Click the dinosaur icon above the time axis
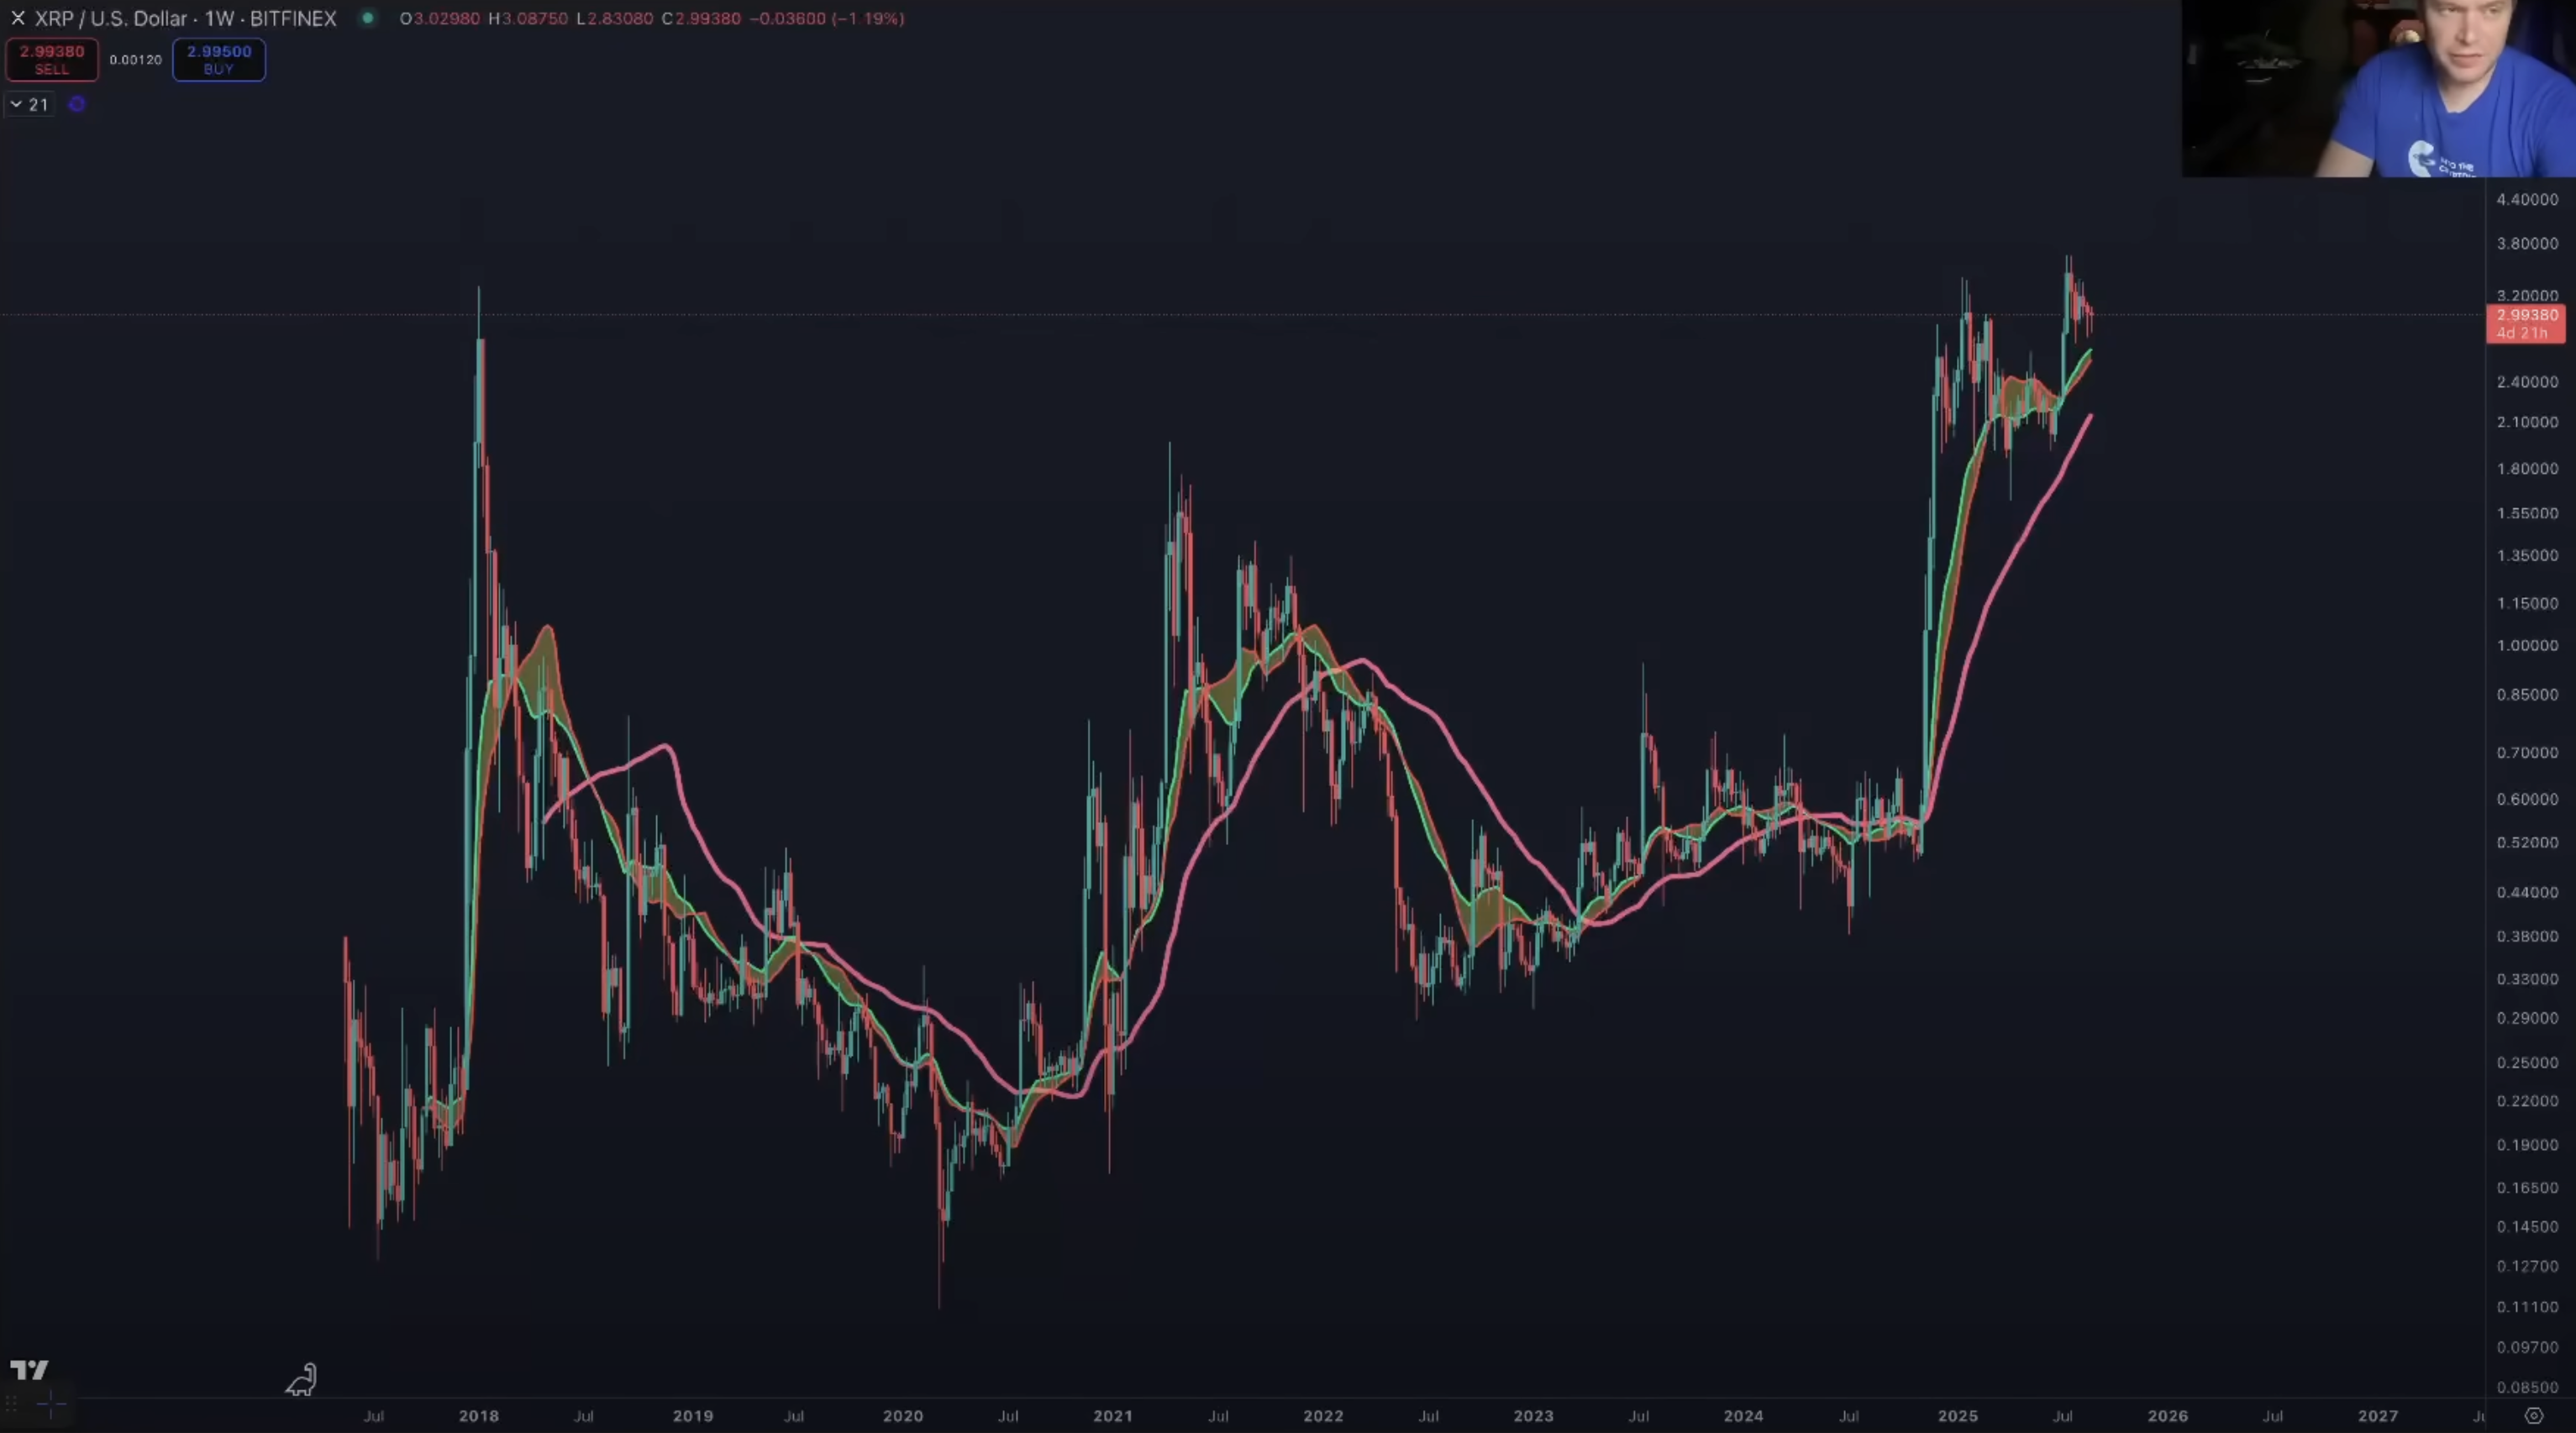2576x1433 pixels. point(301,1381)
